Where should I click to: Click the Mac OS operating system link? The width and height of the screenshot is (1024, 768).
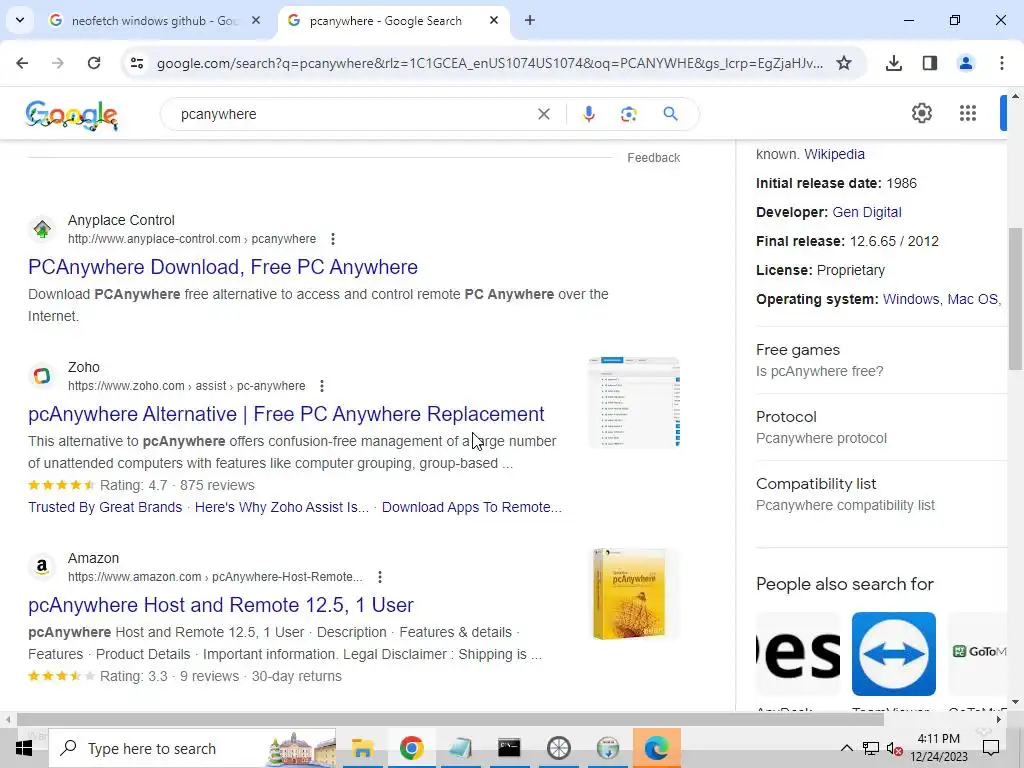[972, 300]
